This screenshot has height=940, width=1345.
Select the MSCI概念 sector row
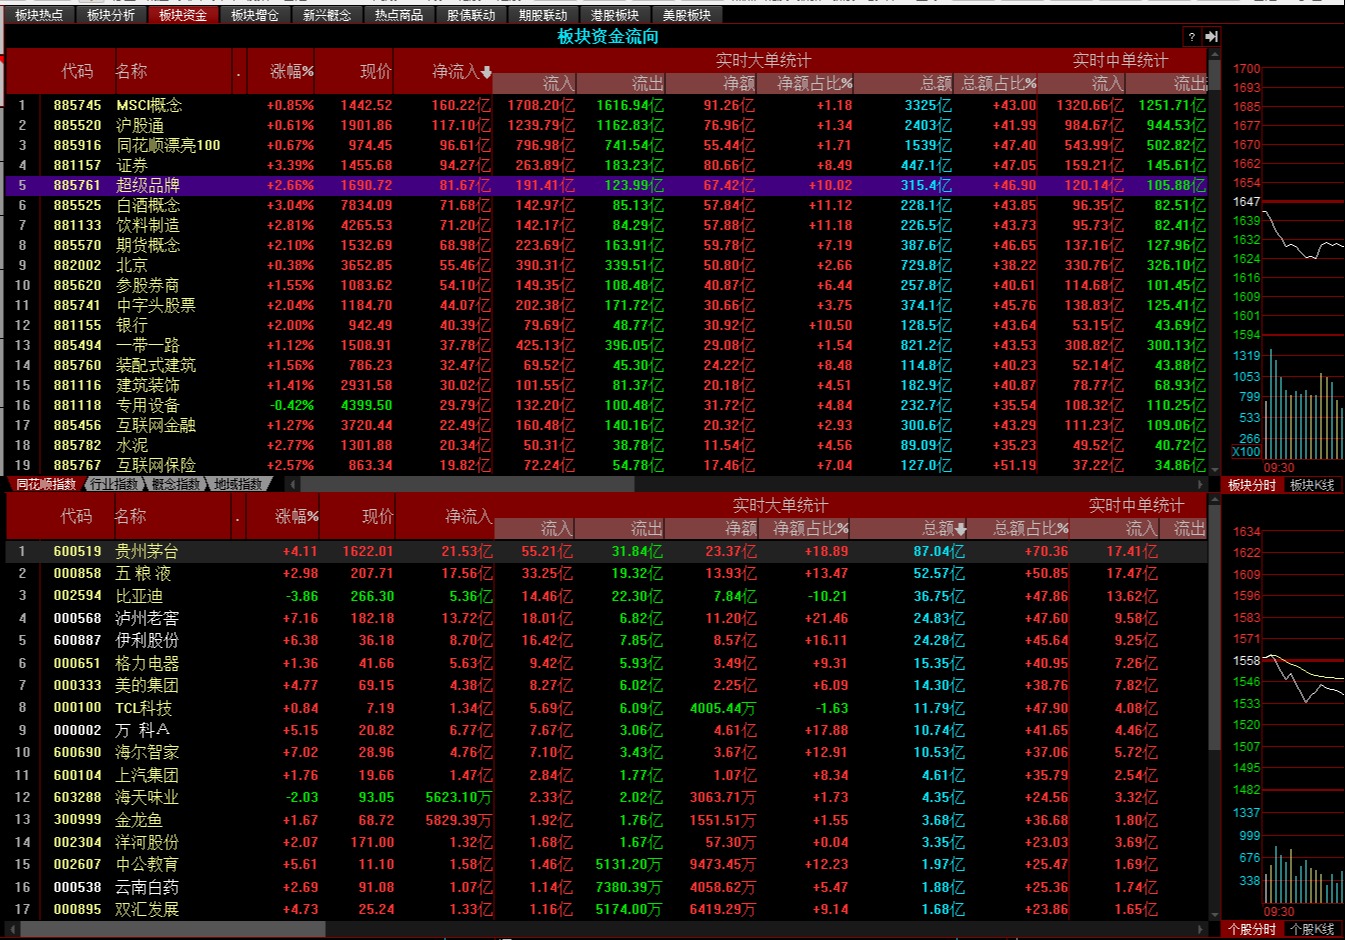click(x=606, y=105)
